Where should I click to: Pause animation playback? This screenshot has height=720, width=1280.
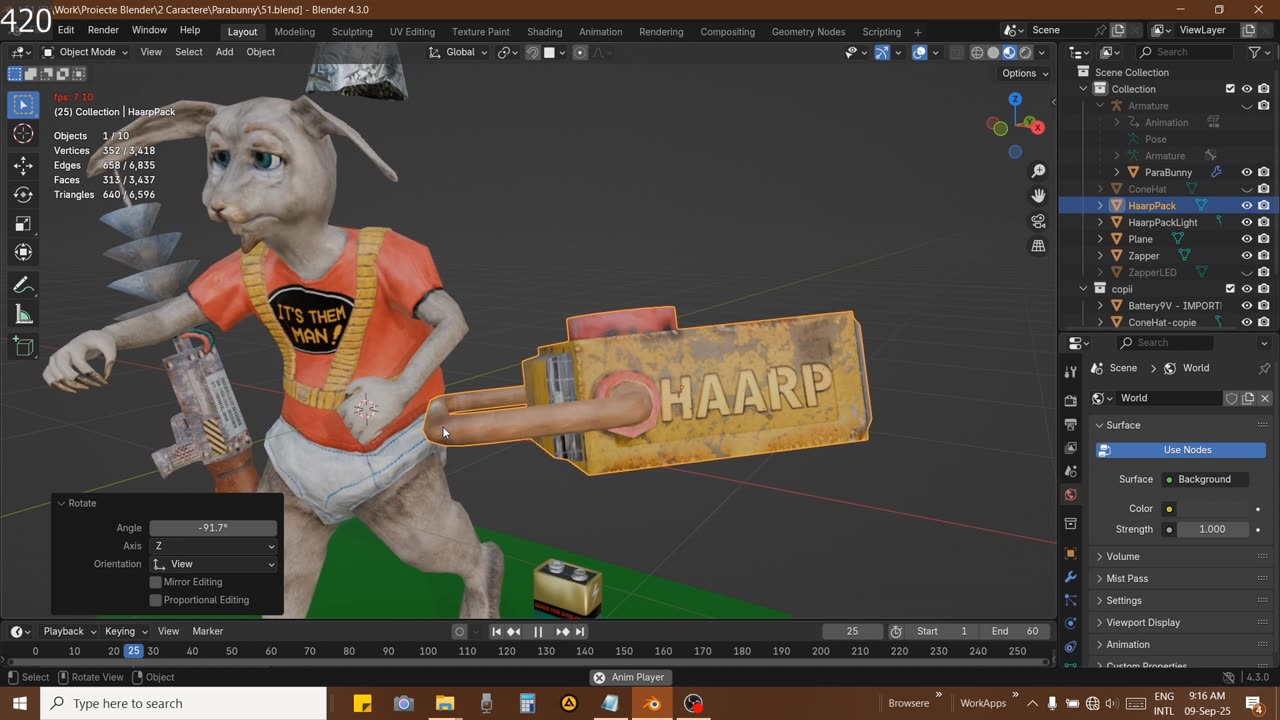(538, 631)
